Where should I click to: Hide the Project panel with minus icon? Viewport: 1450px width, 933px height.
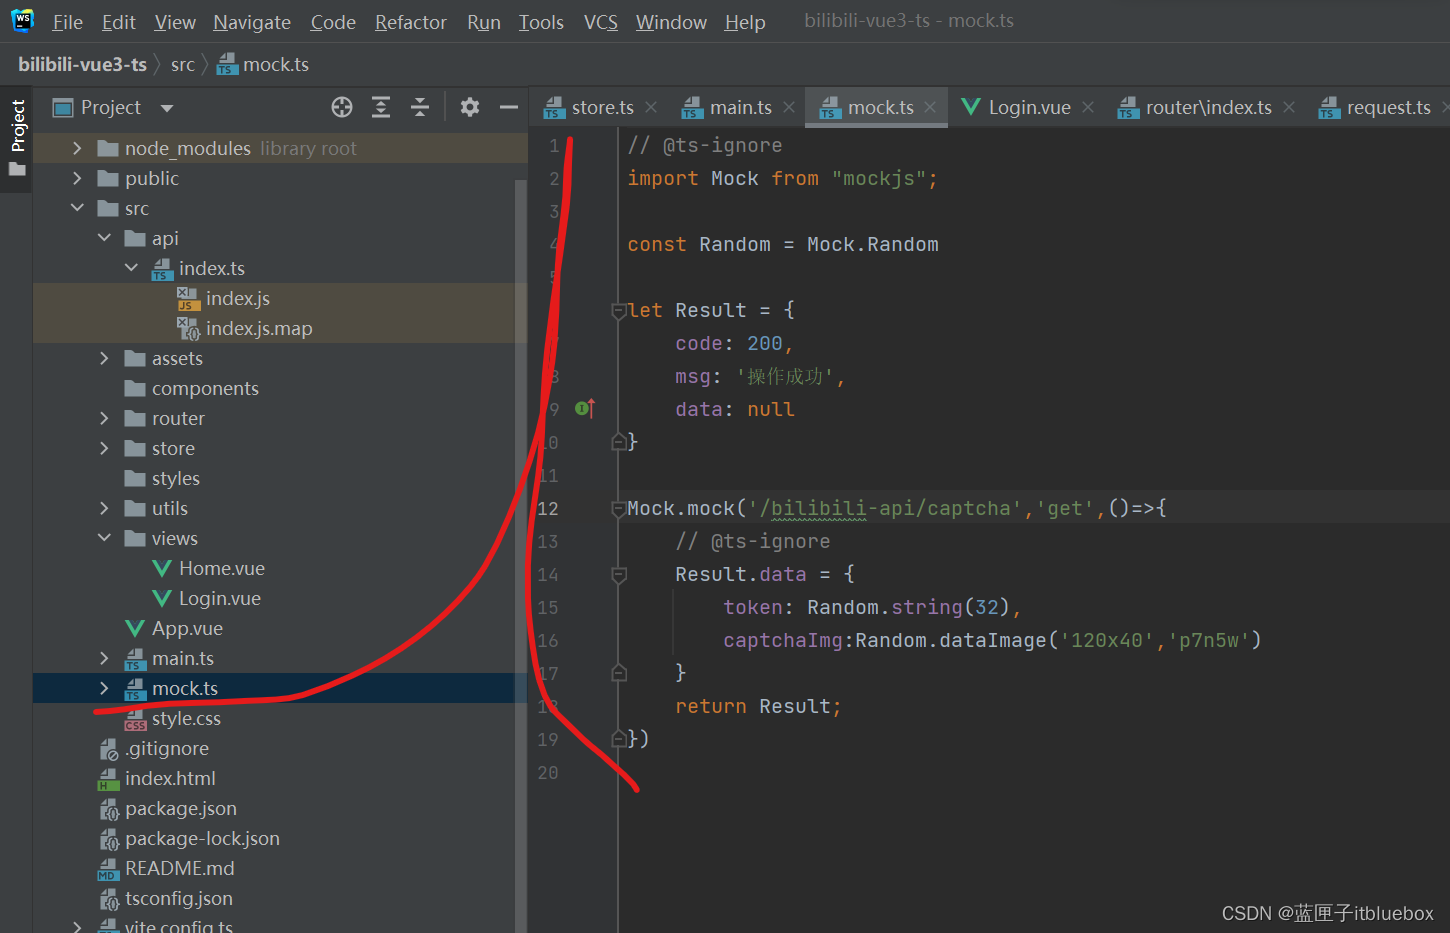508,107
